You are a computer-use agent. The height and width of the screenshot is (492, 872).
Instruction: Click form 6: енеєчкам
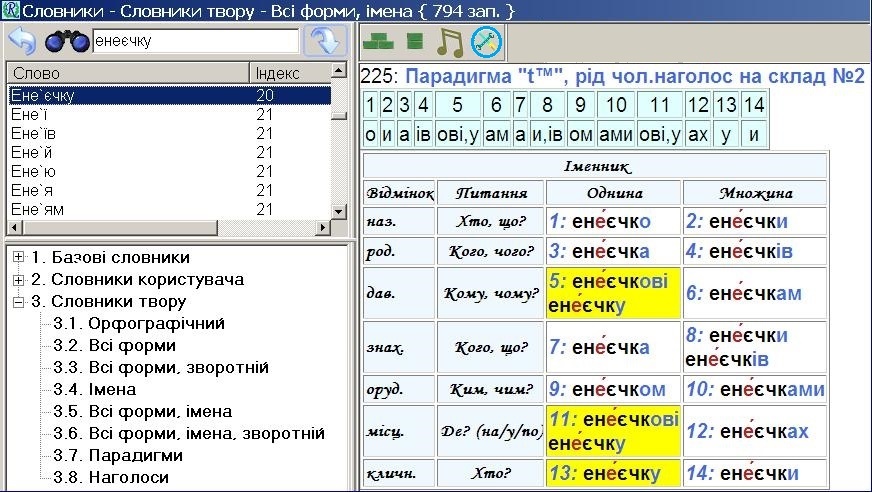click(755, 293)
